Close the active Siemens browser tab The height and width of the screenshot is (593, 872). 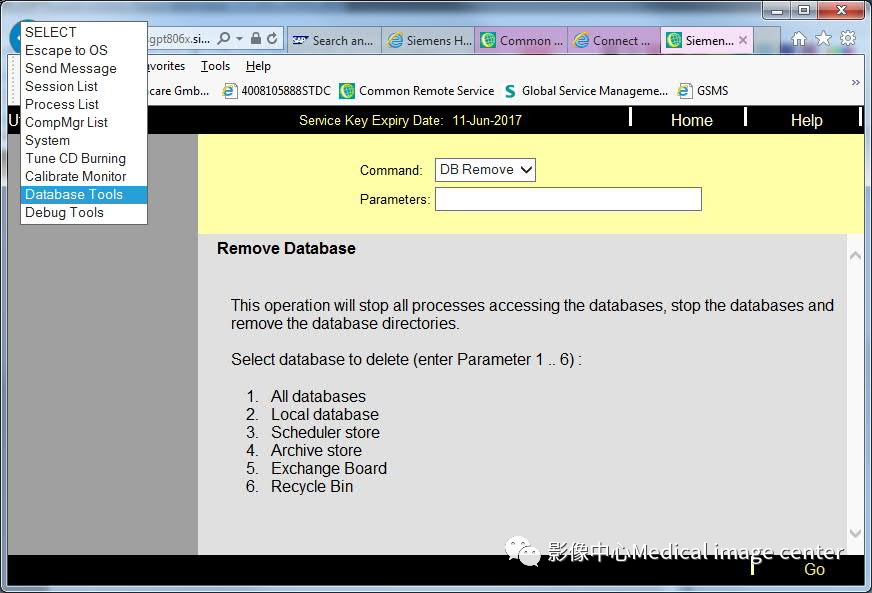tap(743, 41)
